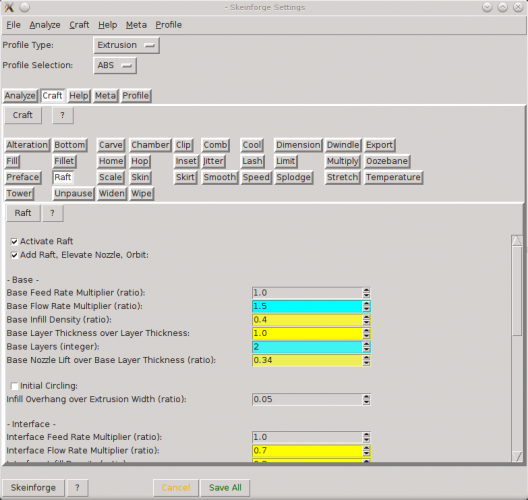Open the Help menu in the menu bar
This screenshot has width=528, height=500.
(x=107, y=25)
